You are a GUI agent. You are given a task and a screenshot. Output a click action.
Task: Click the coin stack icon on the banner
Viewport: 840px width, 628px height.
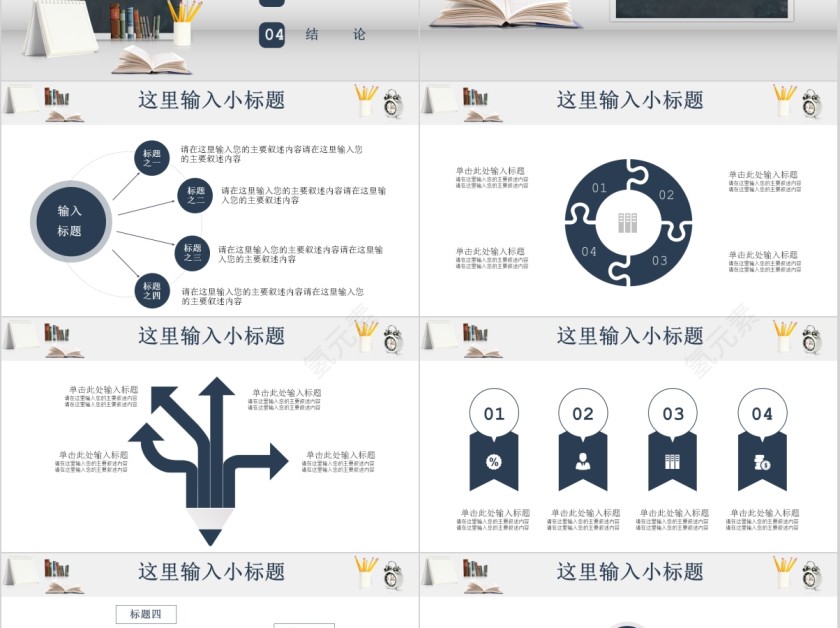(x=762, y=461)
